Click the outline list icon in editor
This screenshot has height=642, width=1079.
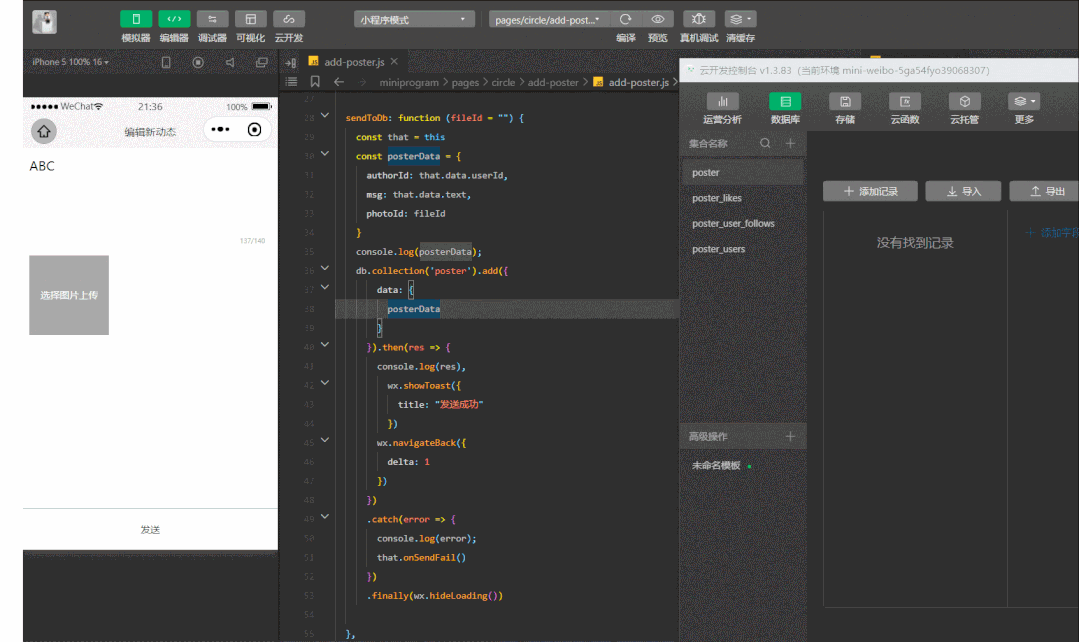pos(292,82)
